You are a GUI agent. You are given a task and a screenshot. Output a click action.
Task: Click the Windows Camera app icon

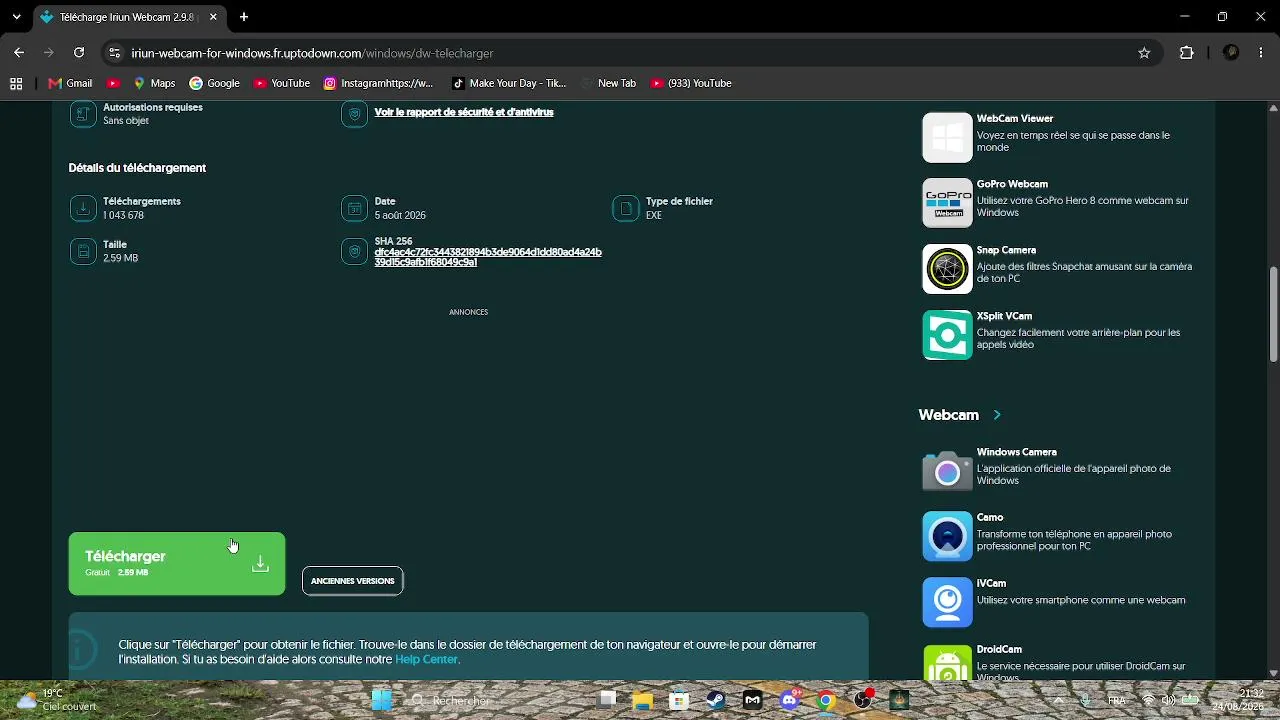[x=947, y=471]
